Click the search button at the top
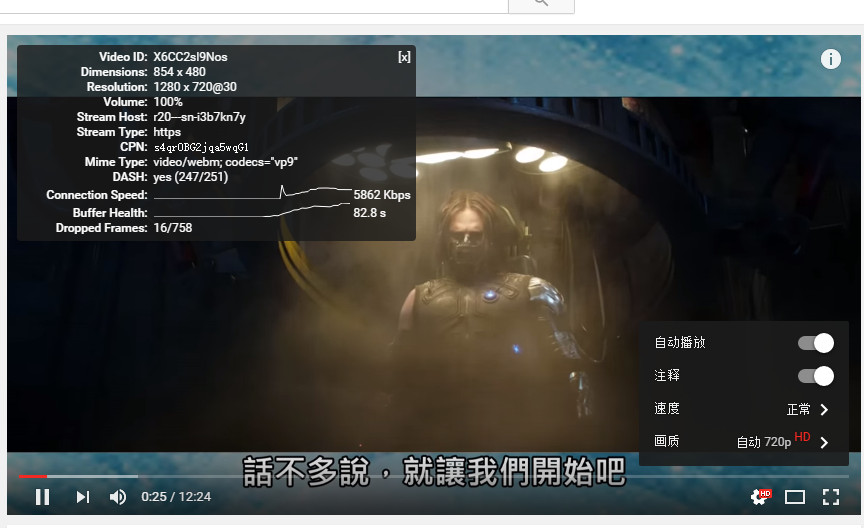This screenshot has height=528, width=864. pyautogui.click(x=541, y=4)
